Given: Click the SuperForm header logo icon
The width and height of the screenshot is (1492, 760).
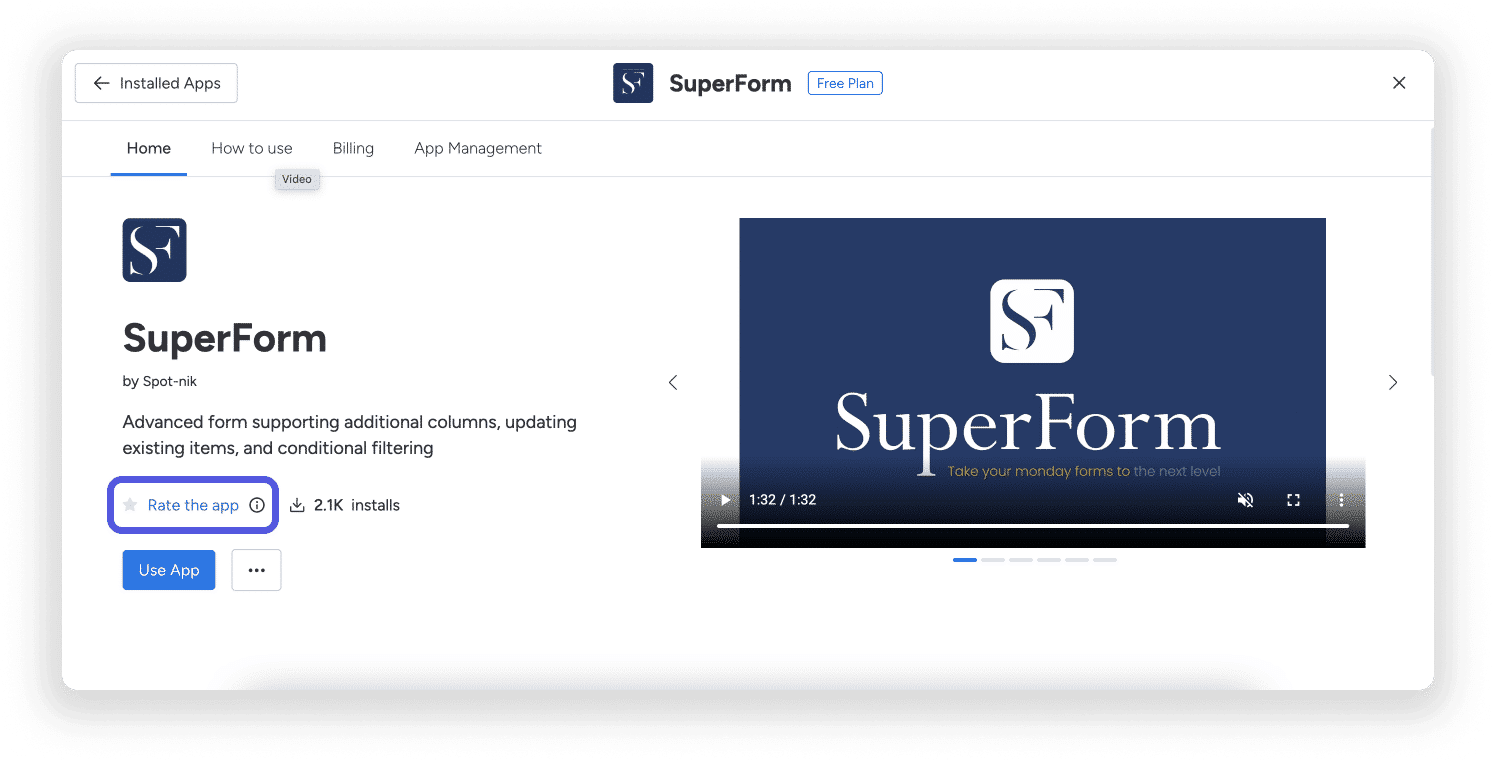Looking at the screenshot, I should [633, 83].
